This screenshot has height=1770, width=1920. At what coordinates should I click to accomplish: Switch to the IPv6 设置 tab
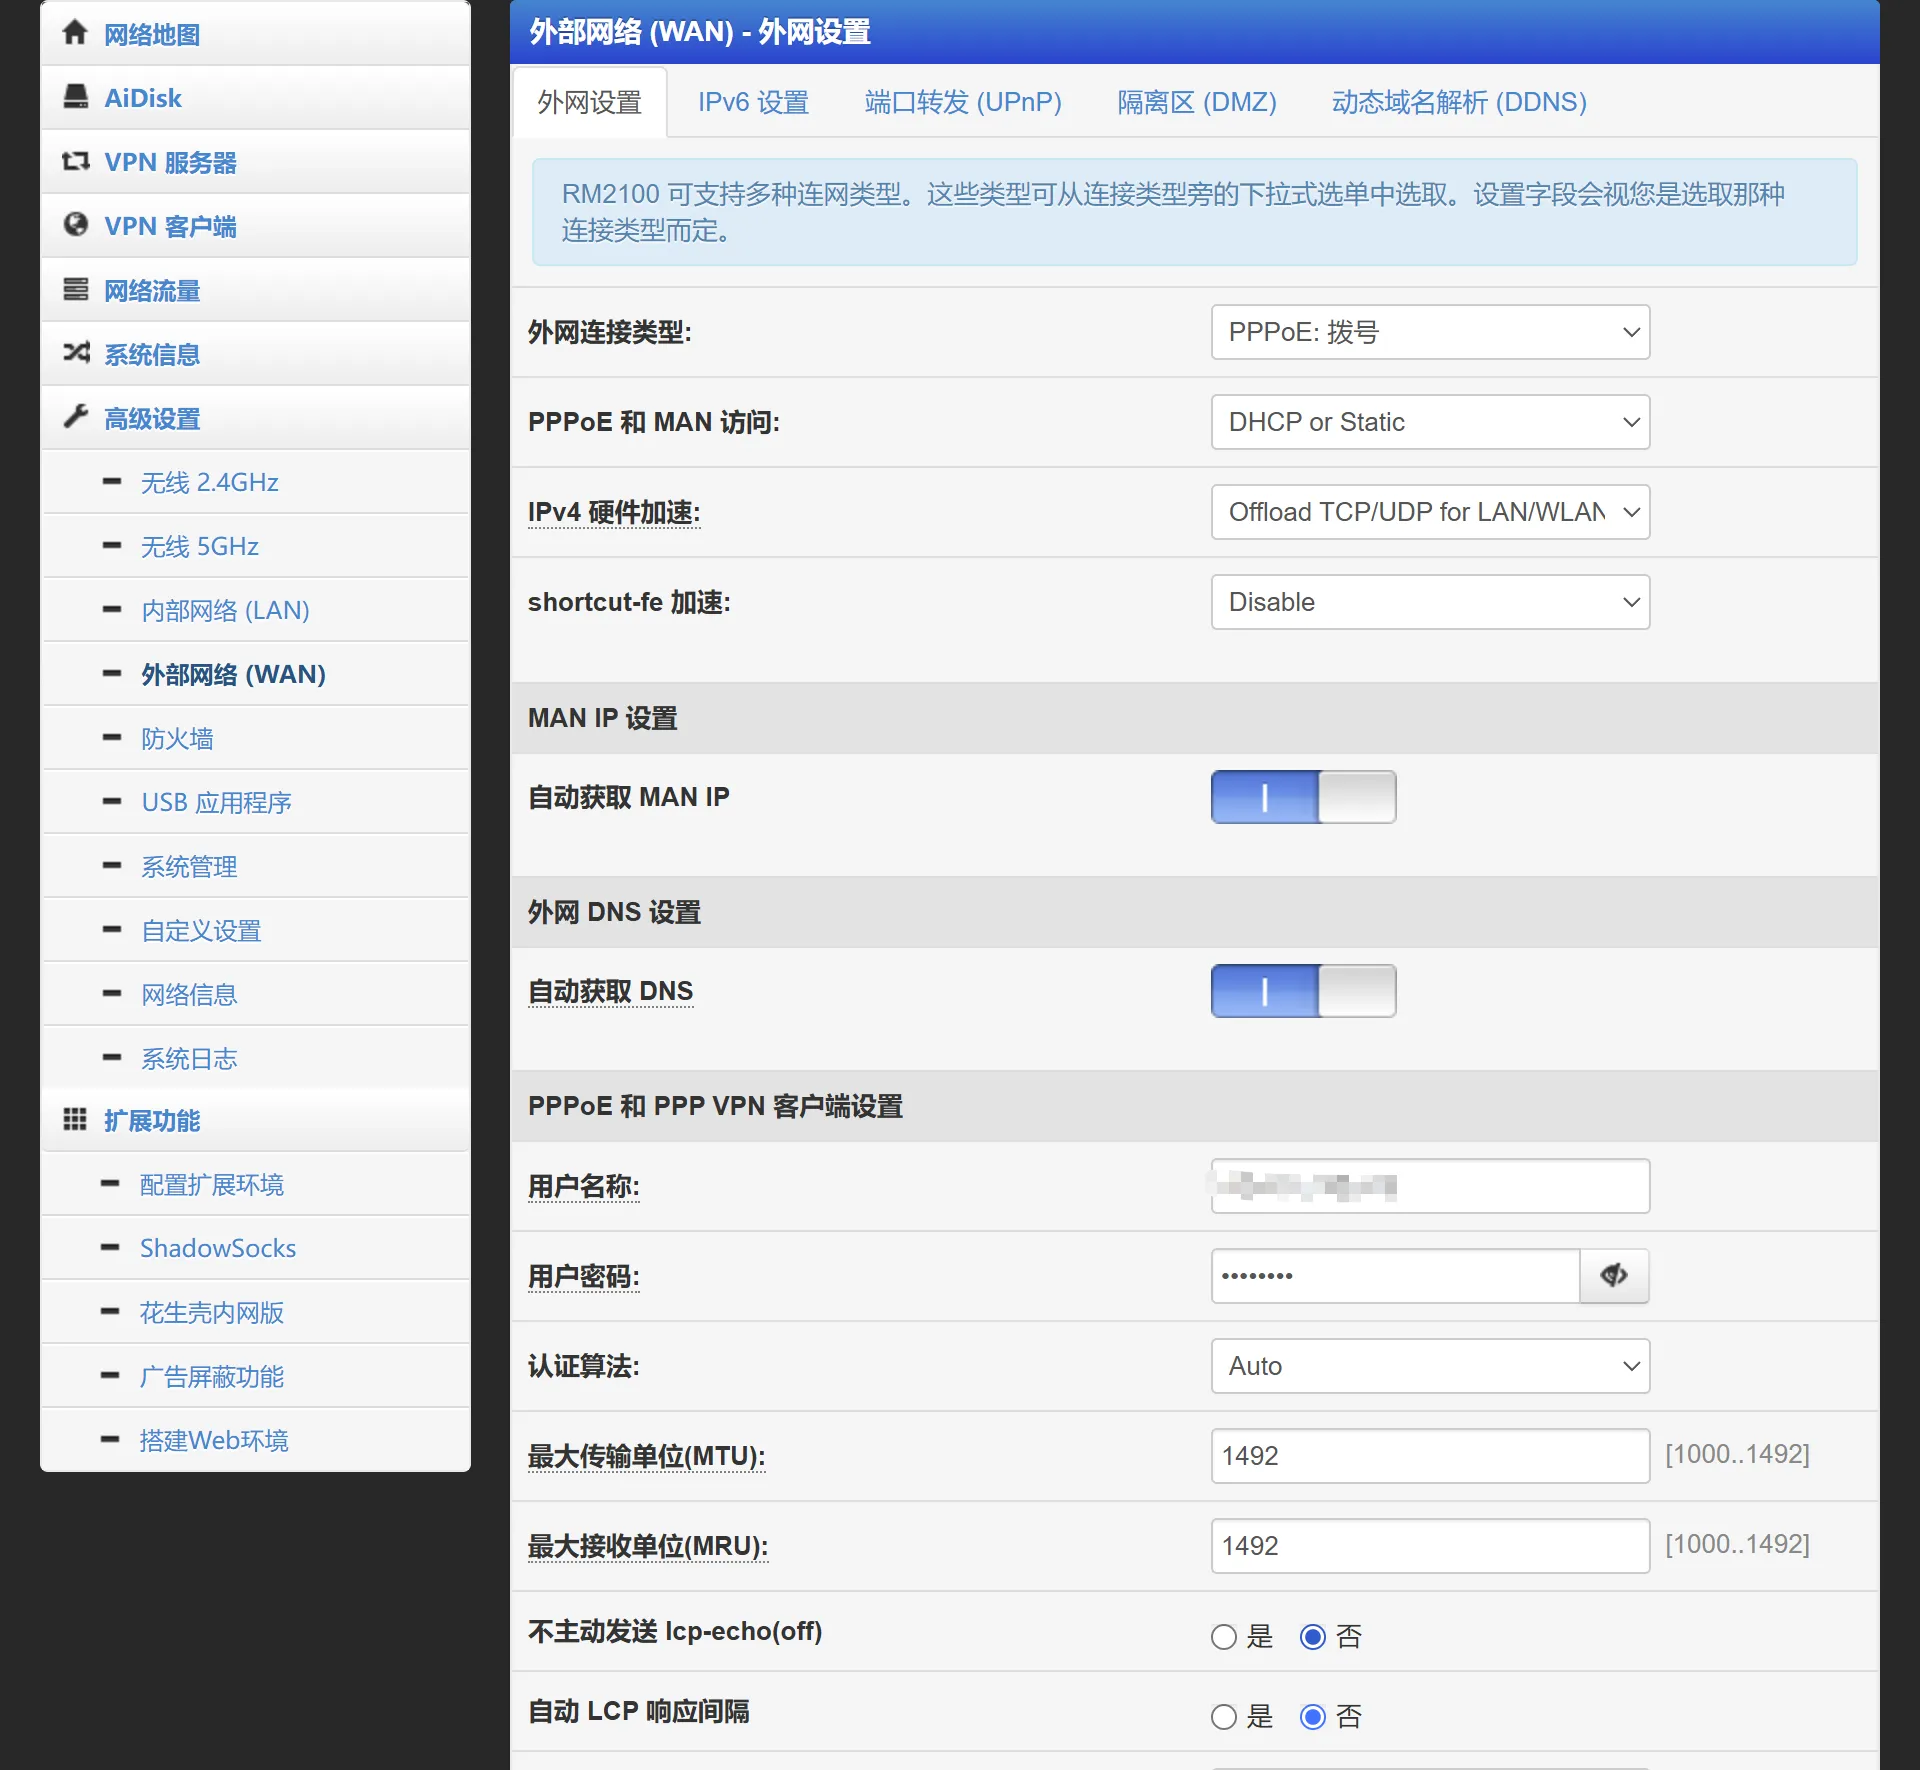pos(753,102)
